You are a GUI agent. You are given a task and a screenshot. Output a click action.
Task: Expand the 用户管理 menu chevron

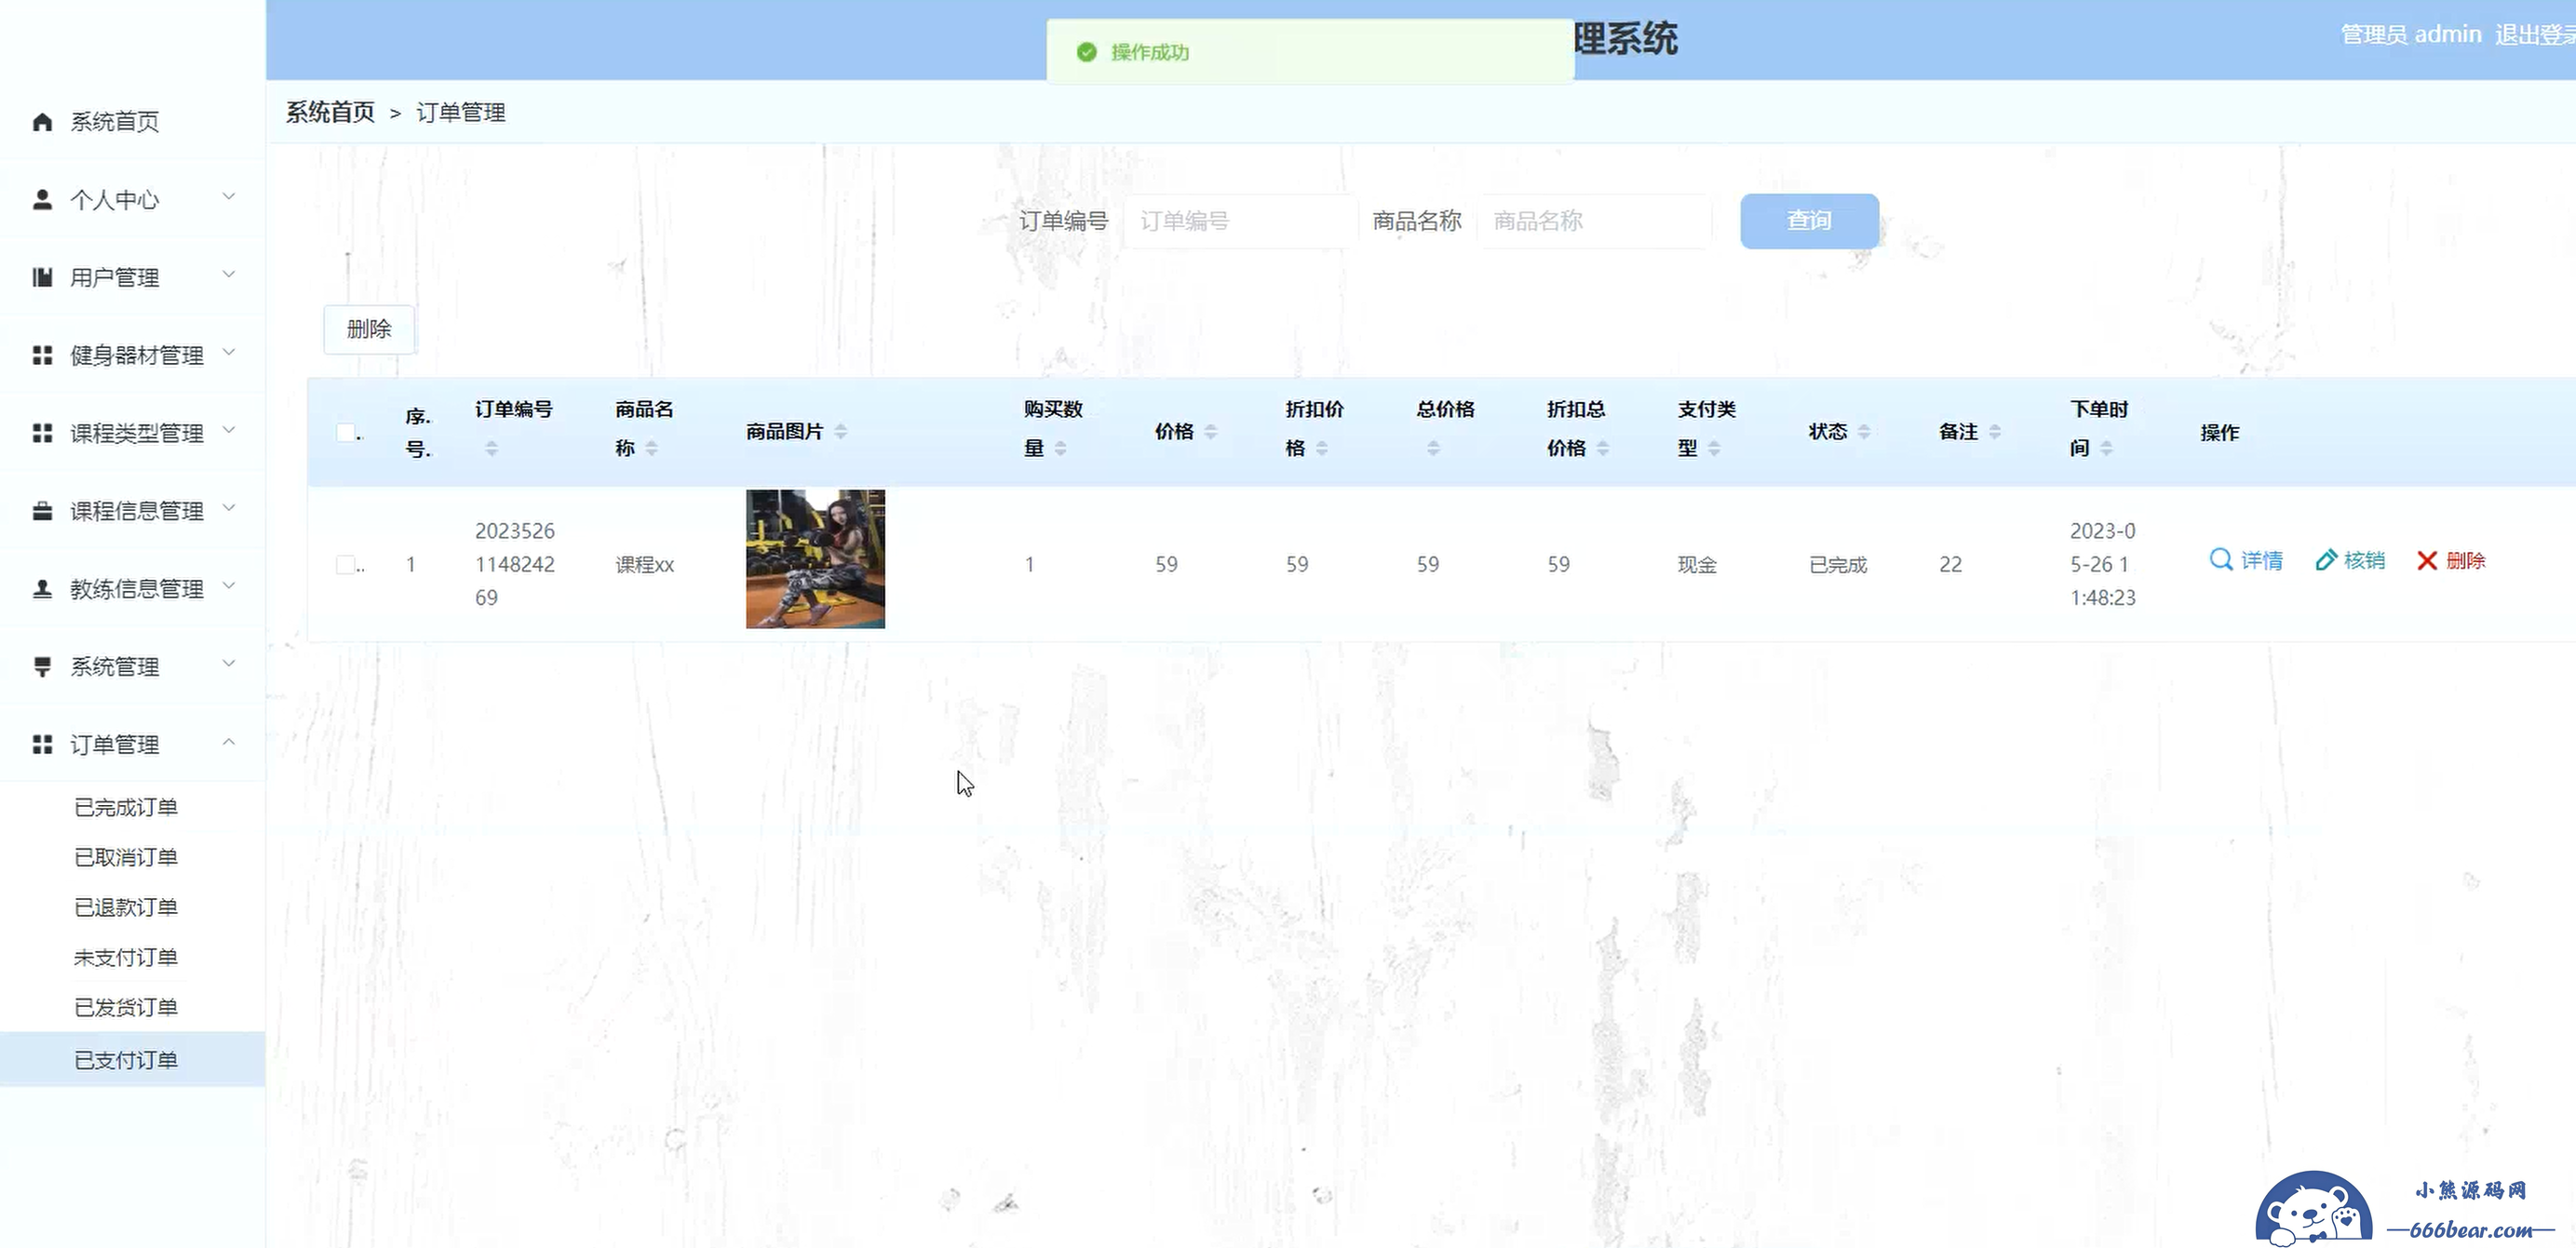(x=229, y=275)
